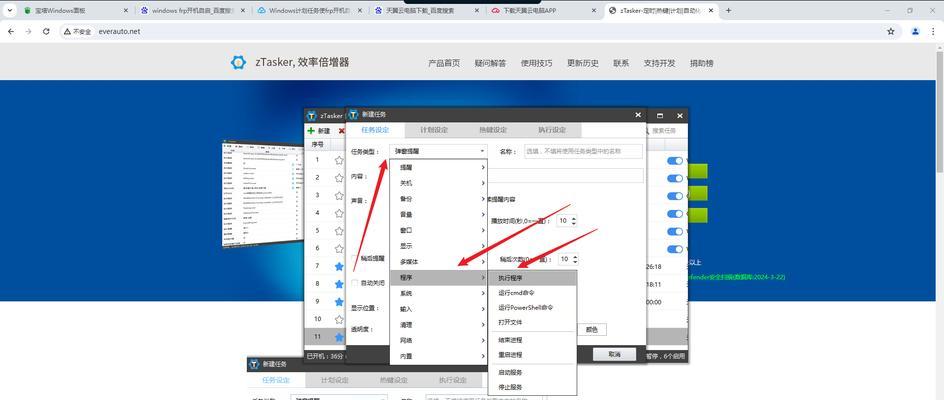Close the upper 新建任务 dialog with its X
Screen dimensions: 944x400
click(x=638, y=114)
